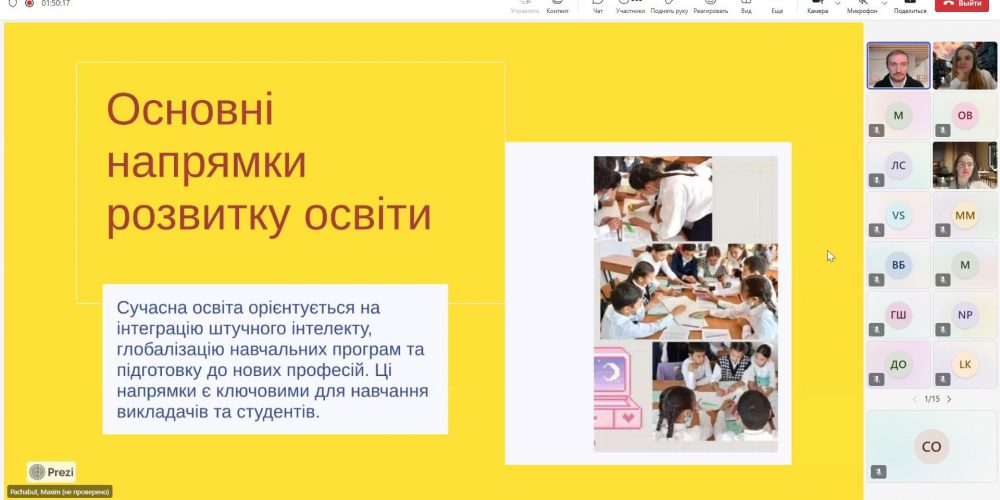Click the red recording indicator icon

(x=28, y=4)
